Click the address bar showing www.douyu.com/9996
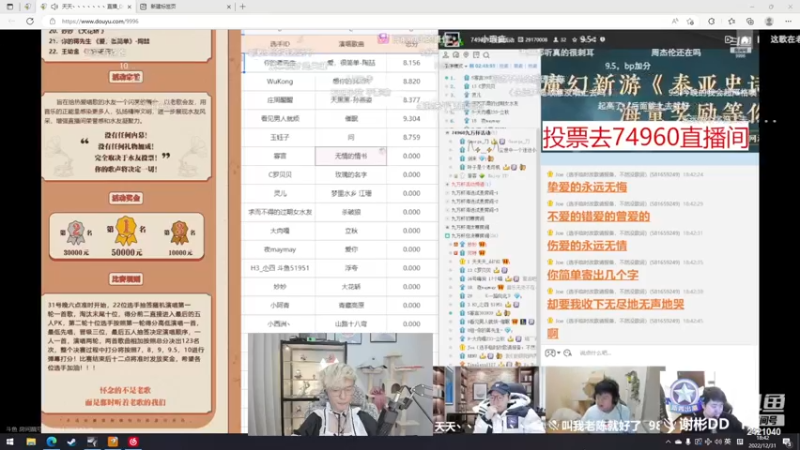Image resolution: width=800 pixels, height=450 pixels. click(357, 21)
